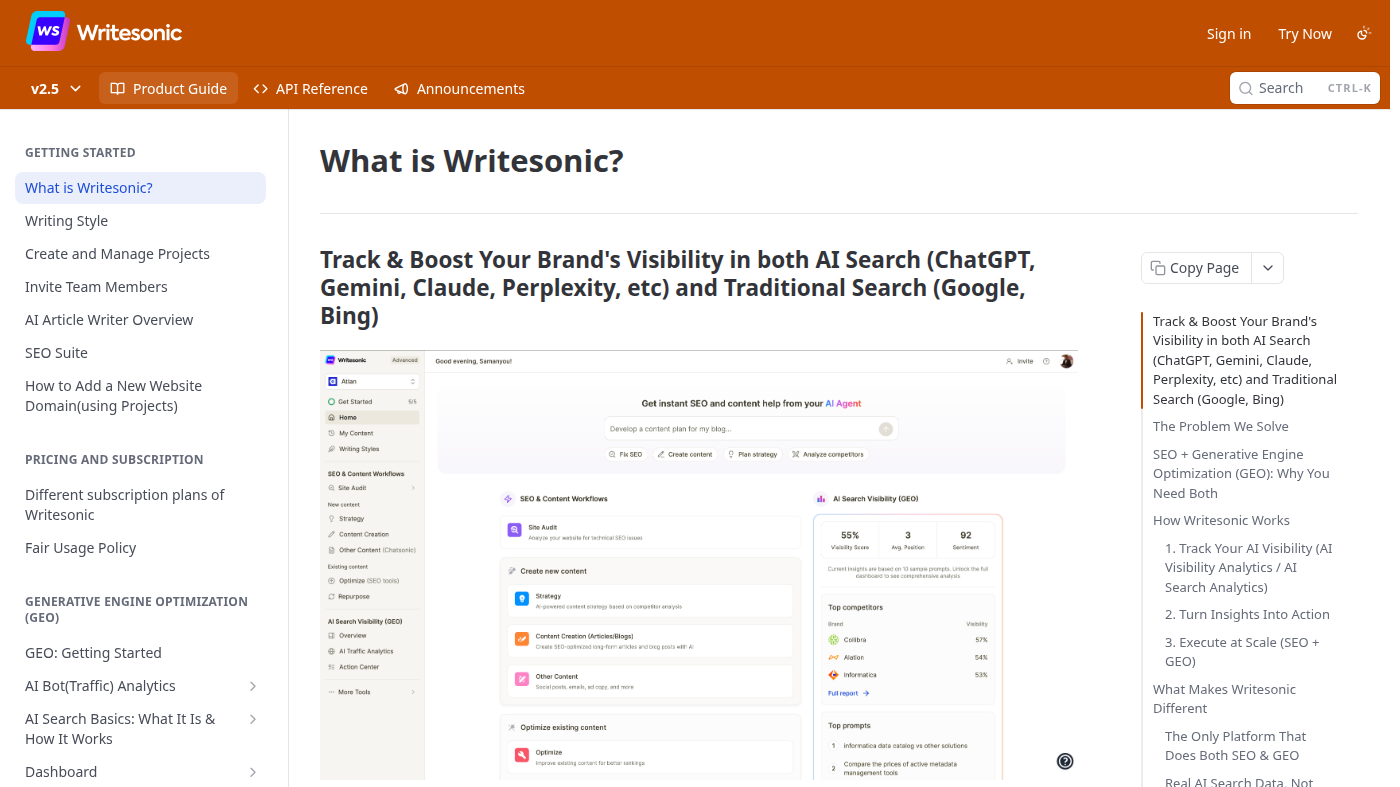Open Different subscription plans of Writesonic
The image size is (1400, 787).
point(140,505)
